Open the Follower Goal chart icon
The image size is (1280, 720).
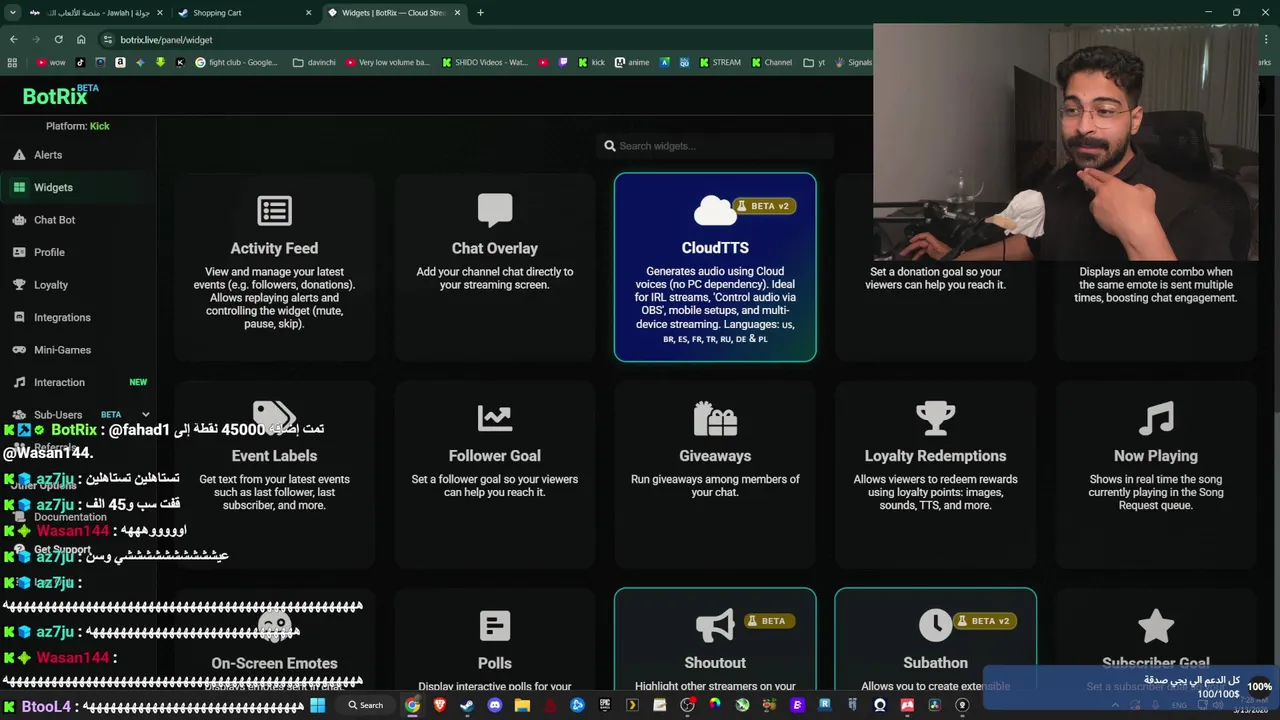[495, 418]
